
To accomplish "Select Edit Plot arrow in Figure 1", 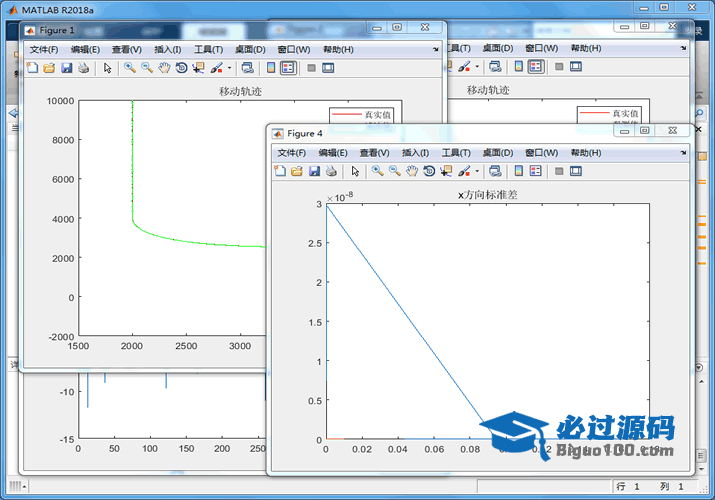I will 107,68.
